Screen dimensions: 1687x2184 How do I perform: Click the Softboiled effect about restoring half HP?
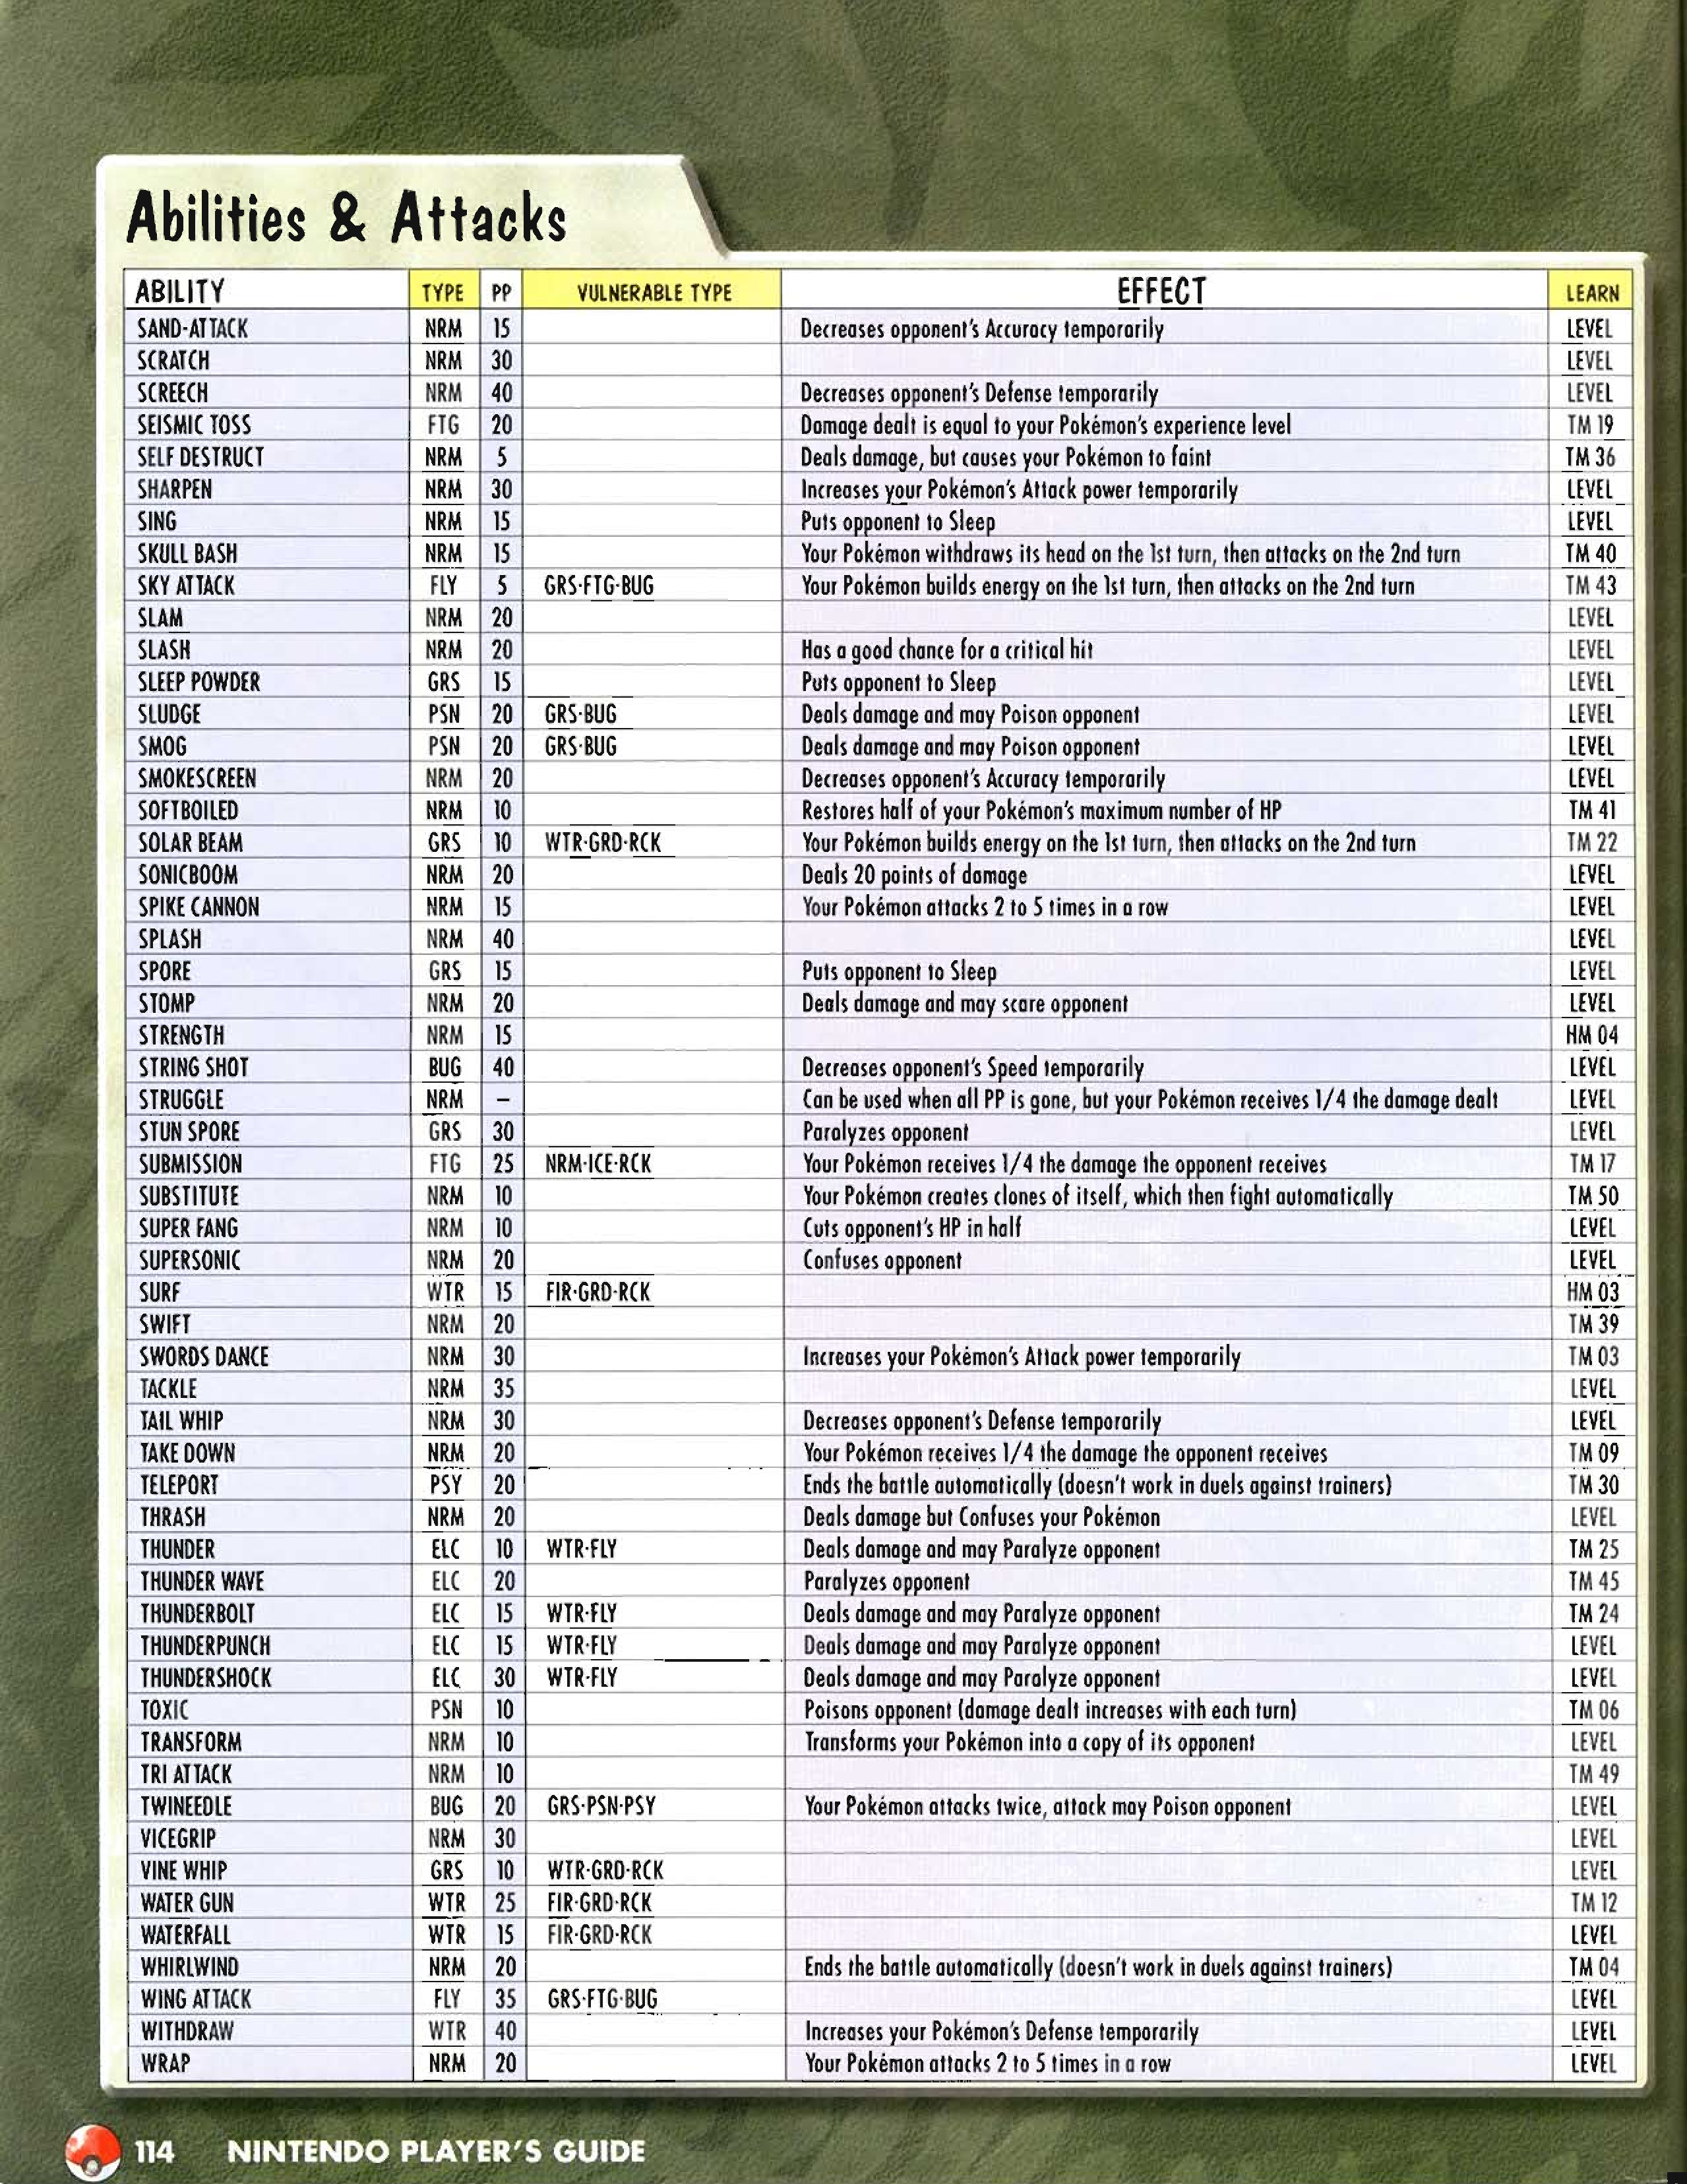pyautogui.click(x=1041, y=810)
